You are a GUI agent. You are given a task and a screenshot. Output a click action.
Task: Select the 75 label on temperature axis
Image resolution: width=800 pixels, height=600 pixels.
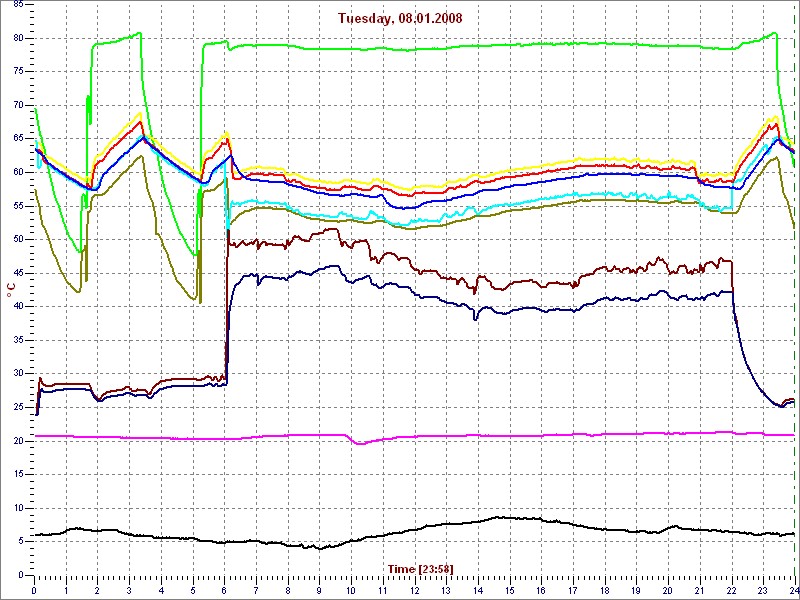click(17, 72)
